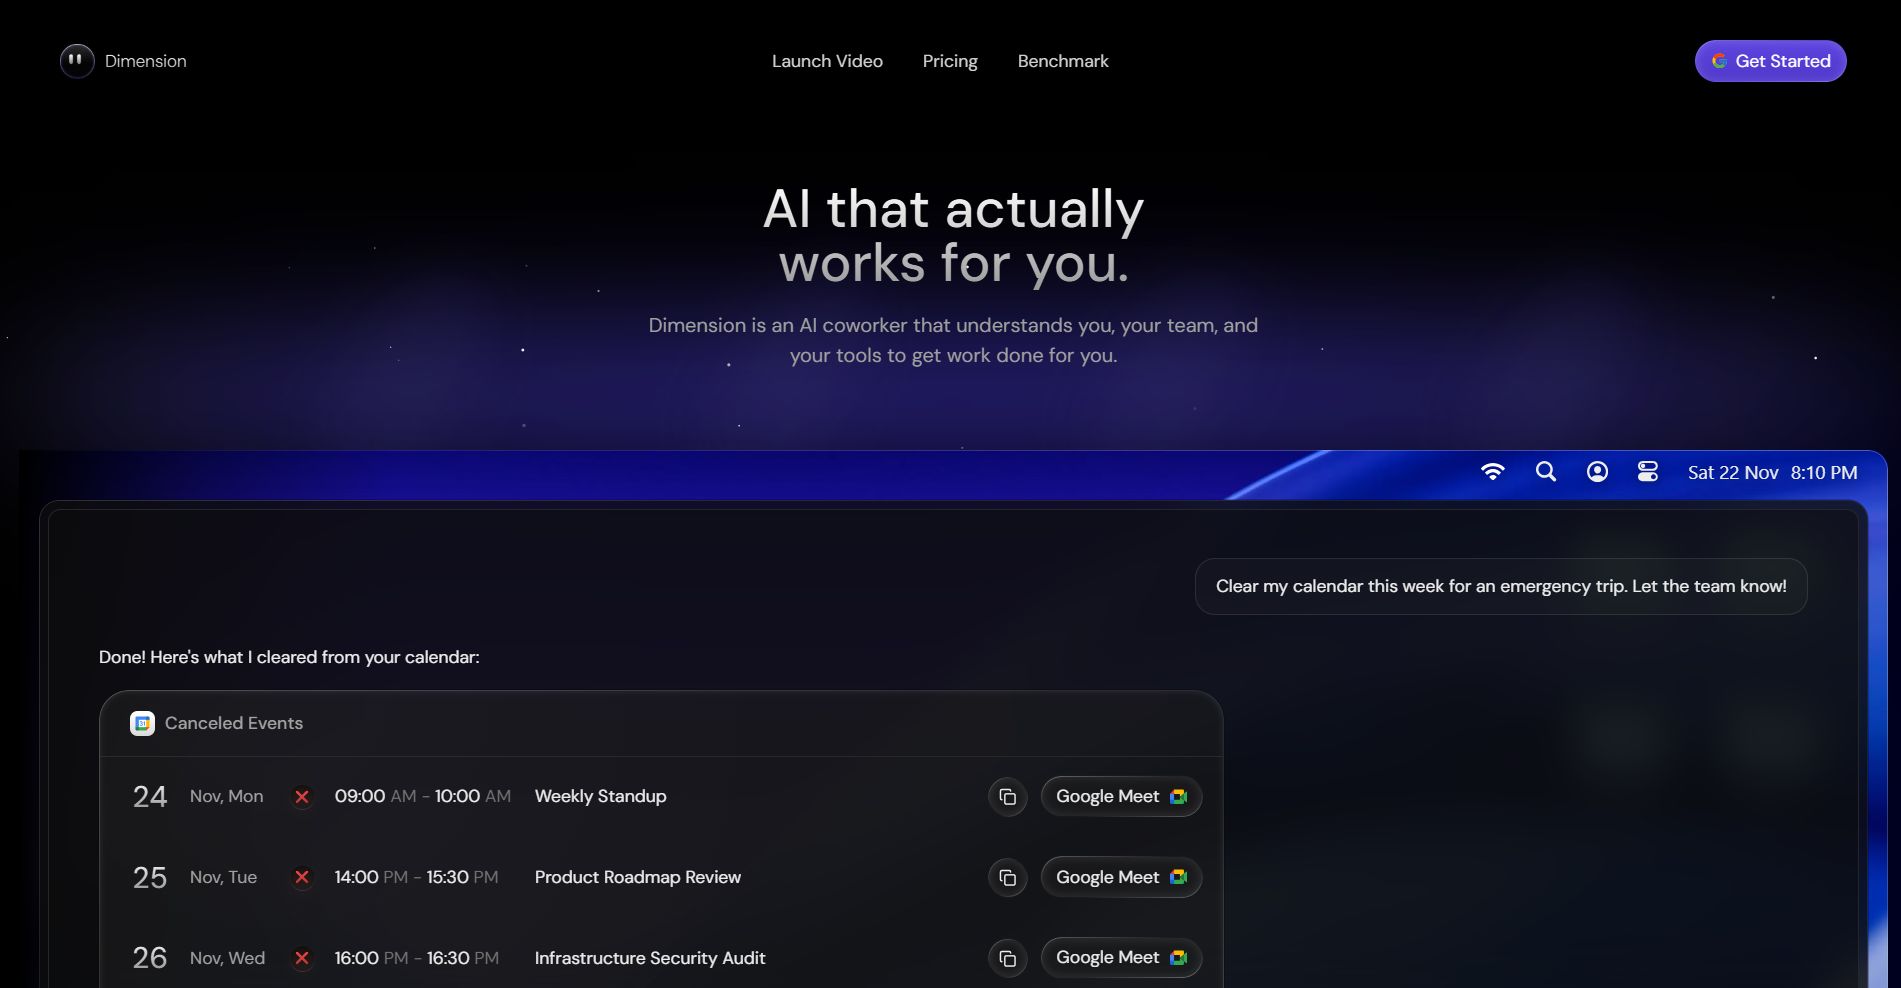Go to the Pricing page

click(x=950, y=61)
